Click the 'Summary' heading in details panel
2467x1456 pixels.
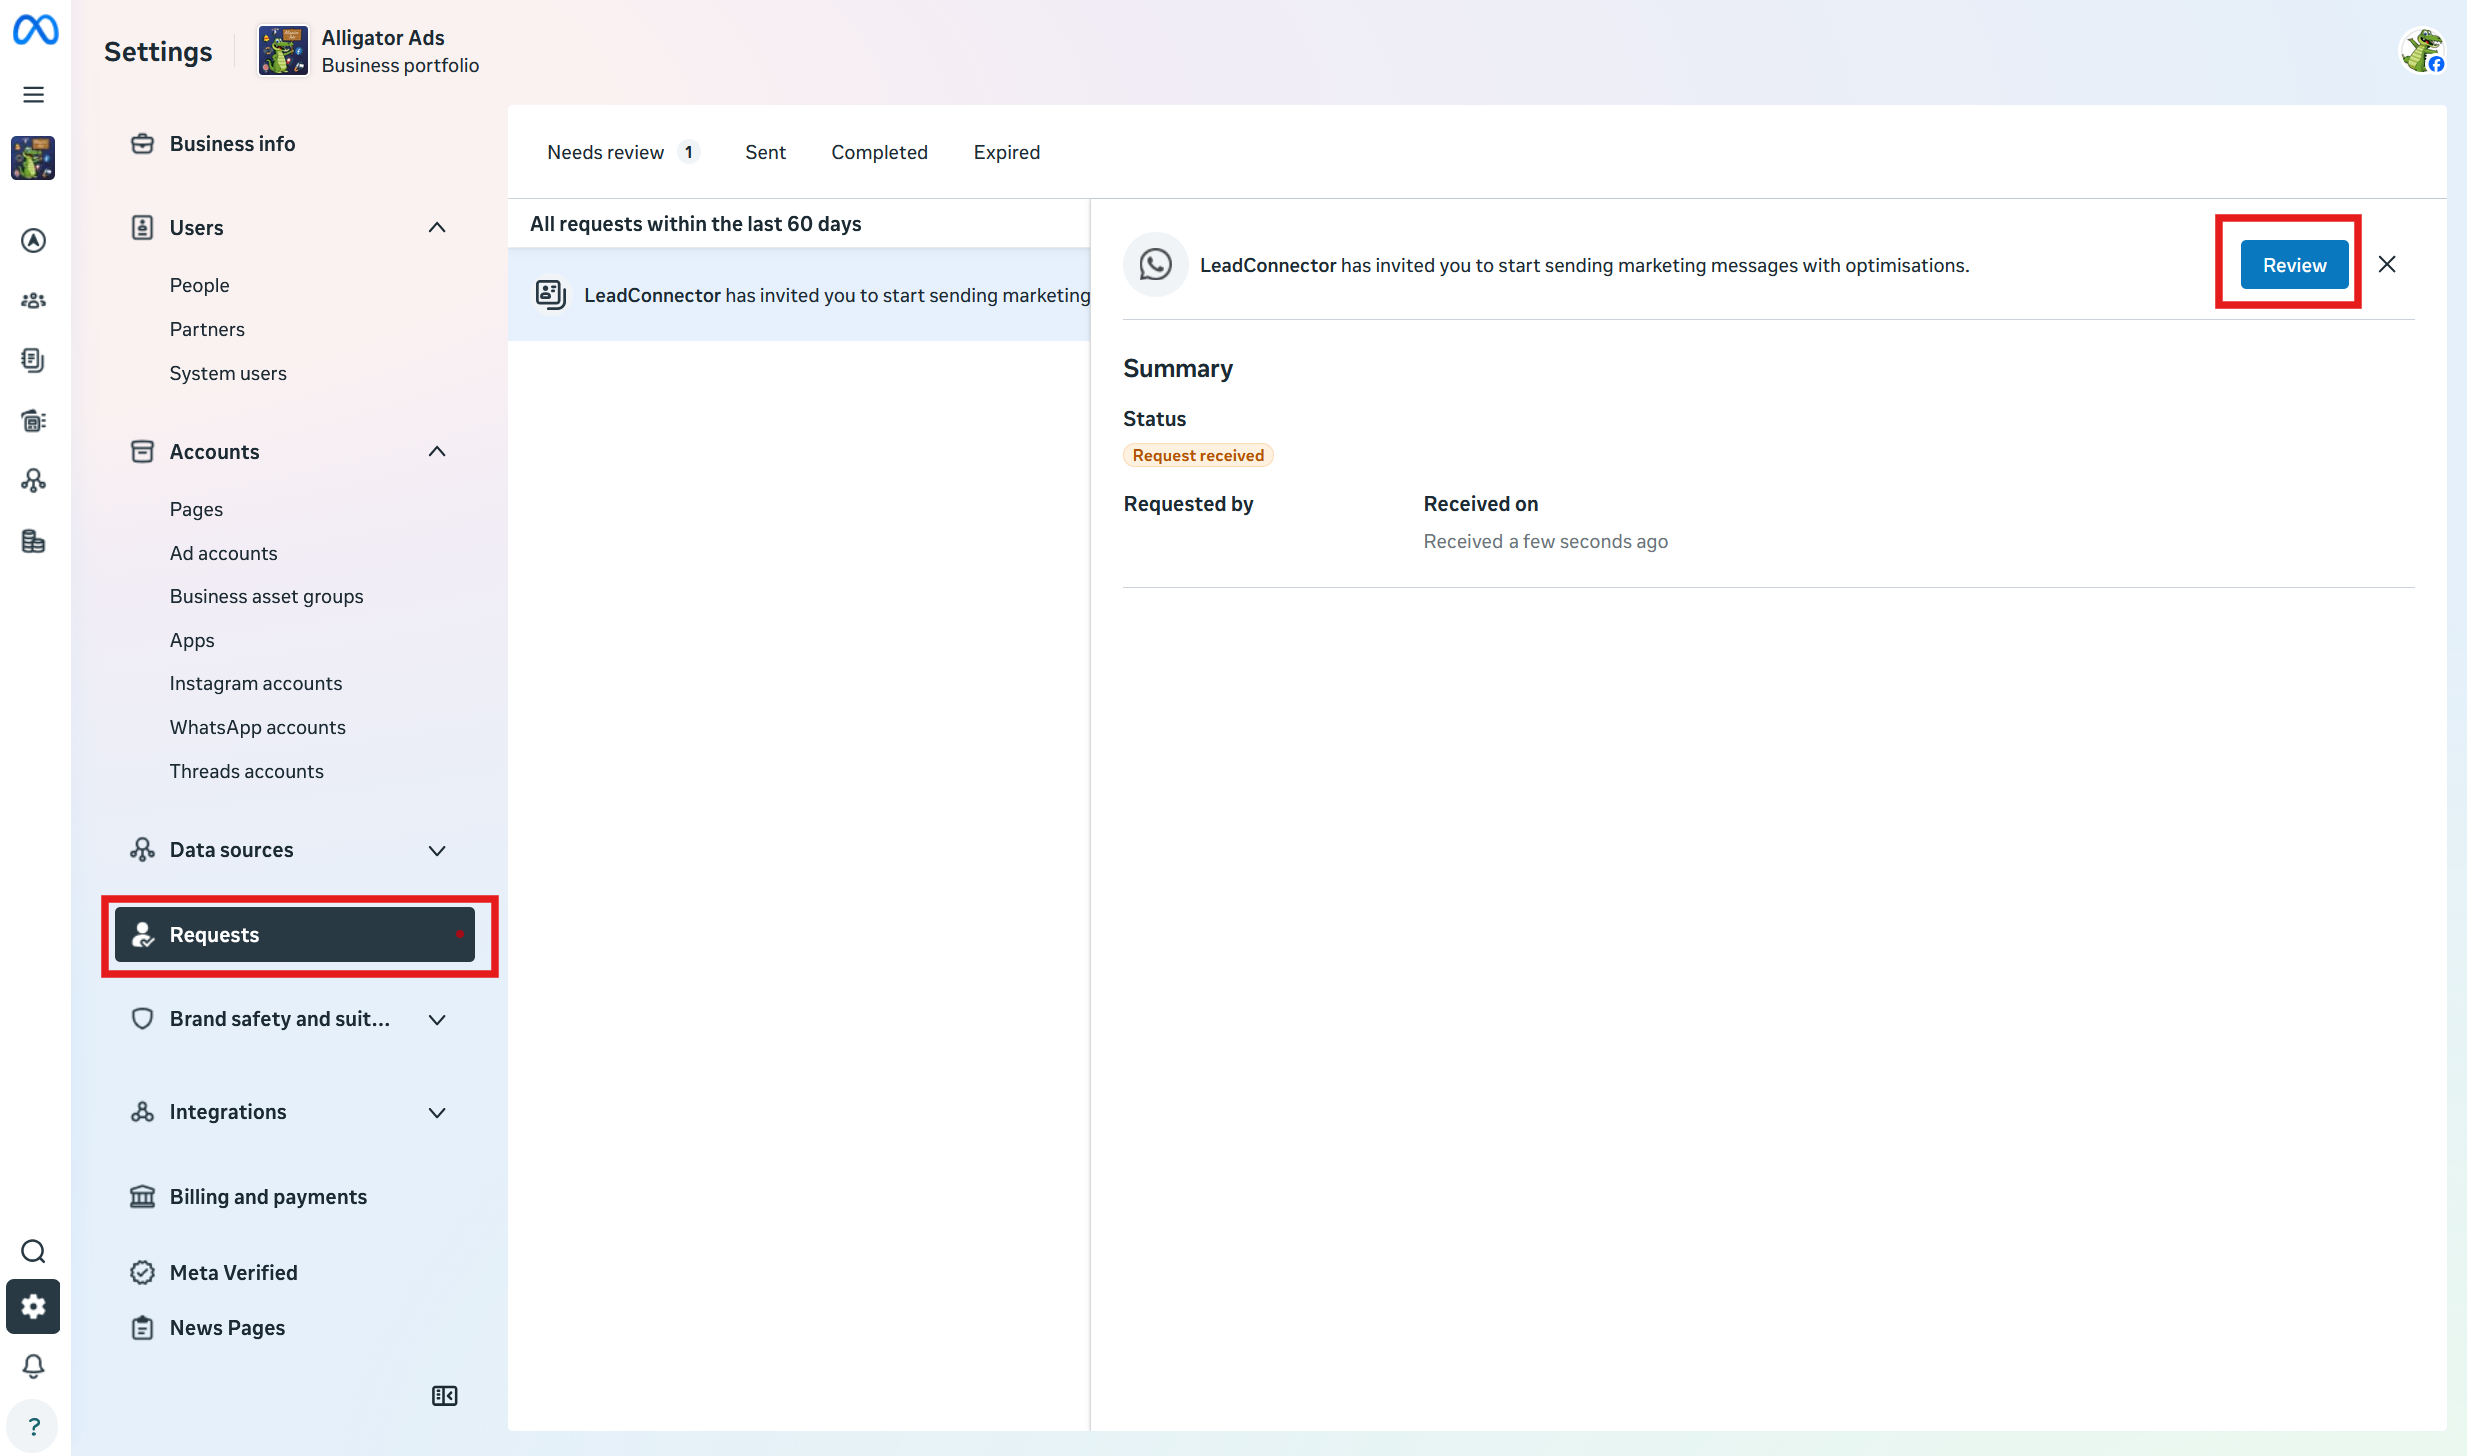tap(1178, 369)
